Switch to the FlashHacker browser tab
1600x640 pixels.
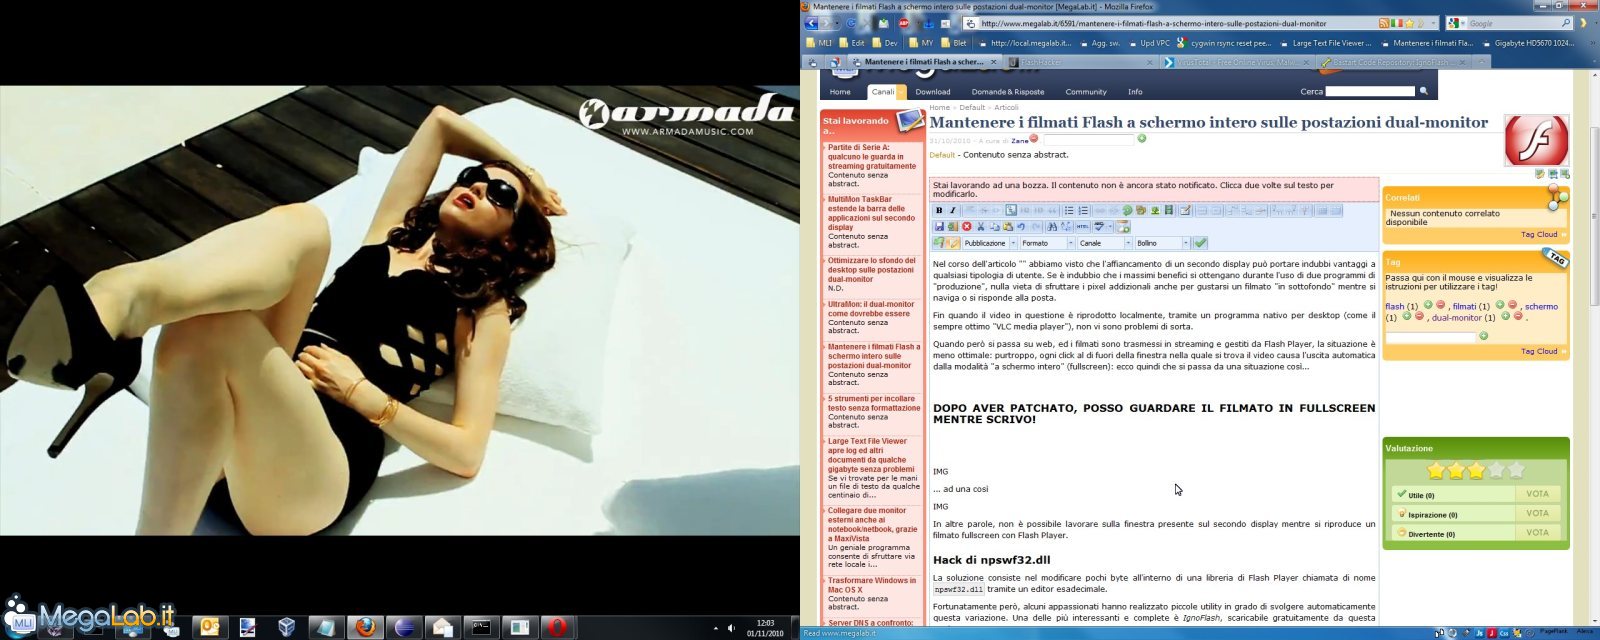pyautogui.click(x=1080, y=62)
